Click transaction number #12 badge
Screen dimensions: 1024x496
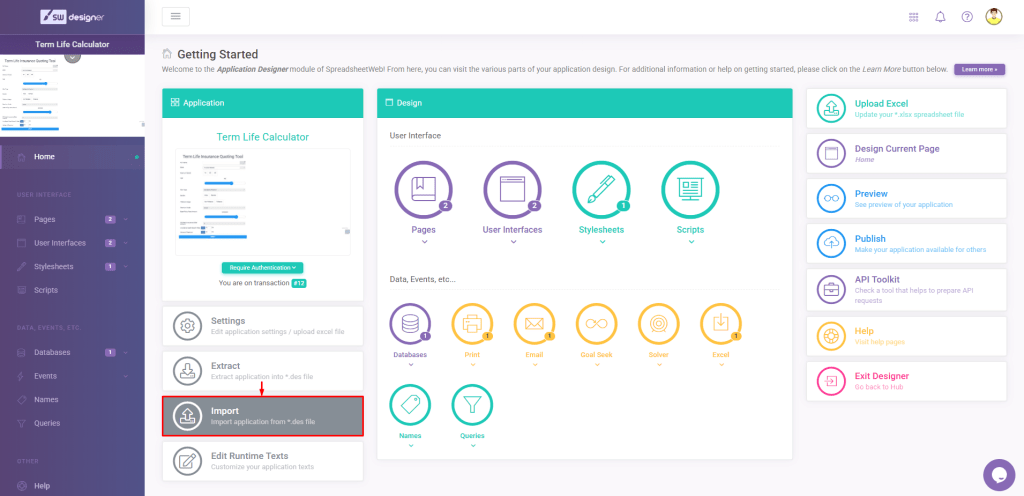(299, 283)
